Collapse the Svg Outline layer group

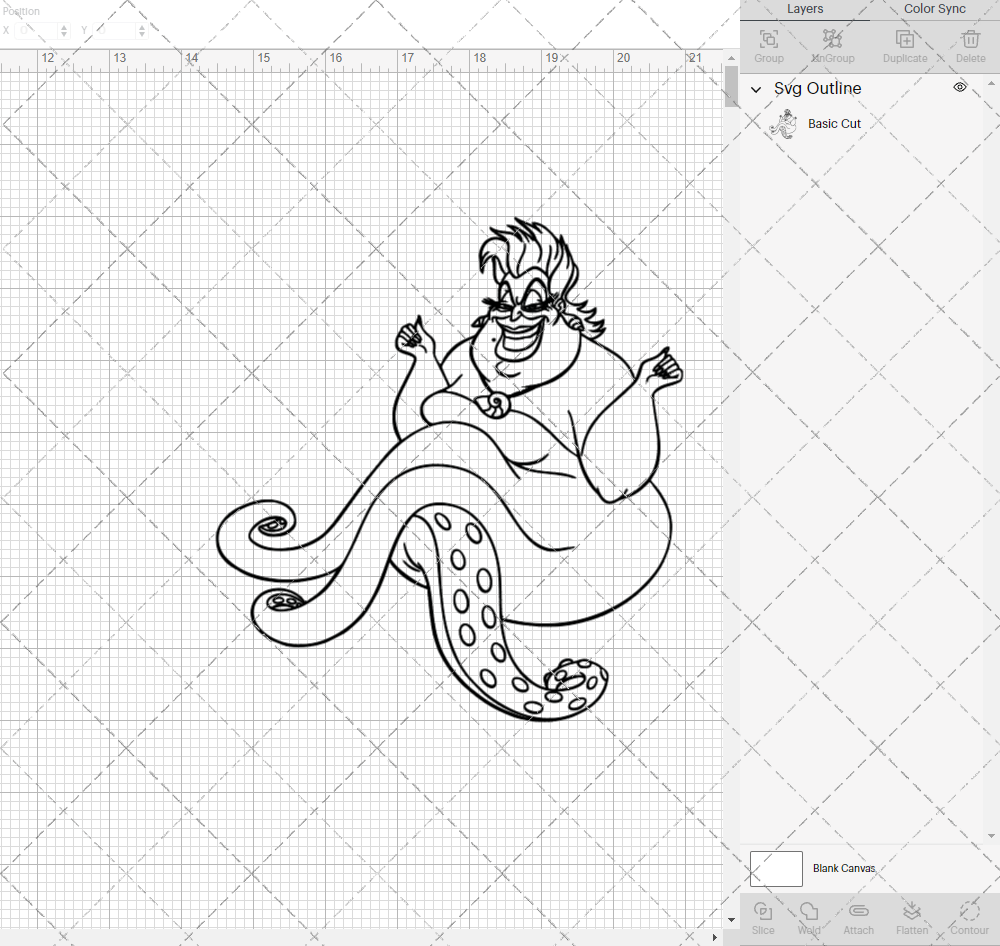coord(756,89)
